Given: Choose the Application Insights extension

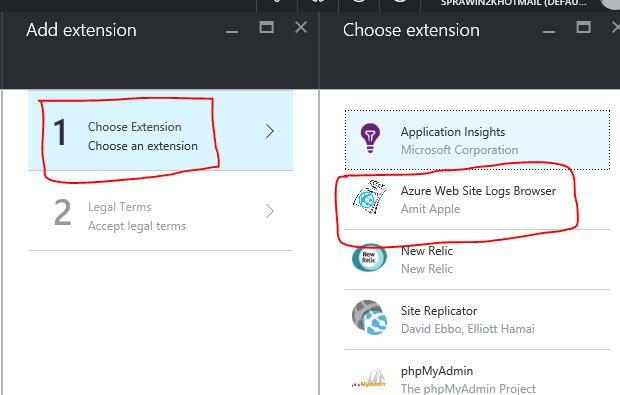Looking at the screenshot, I should [477, 140].
